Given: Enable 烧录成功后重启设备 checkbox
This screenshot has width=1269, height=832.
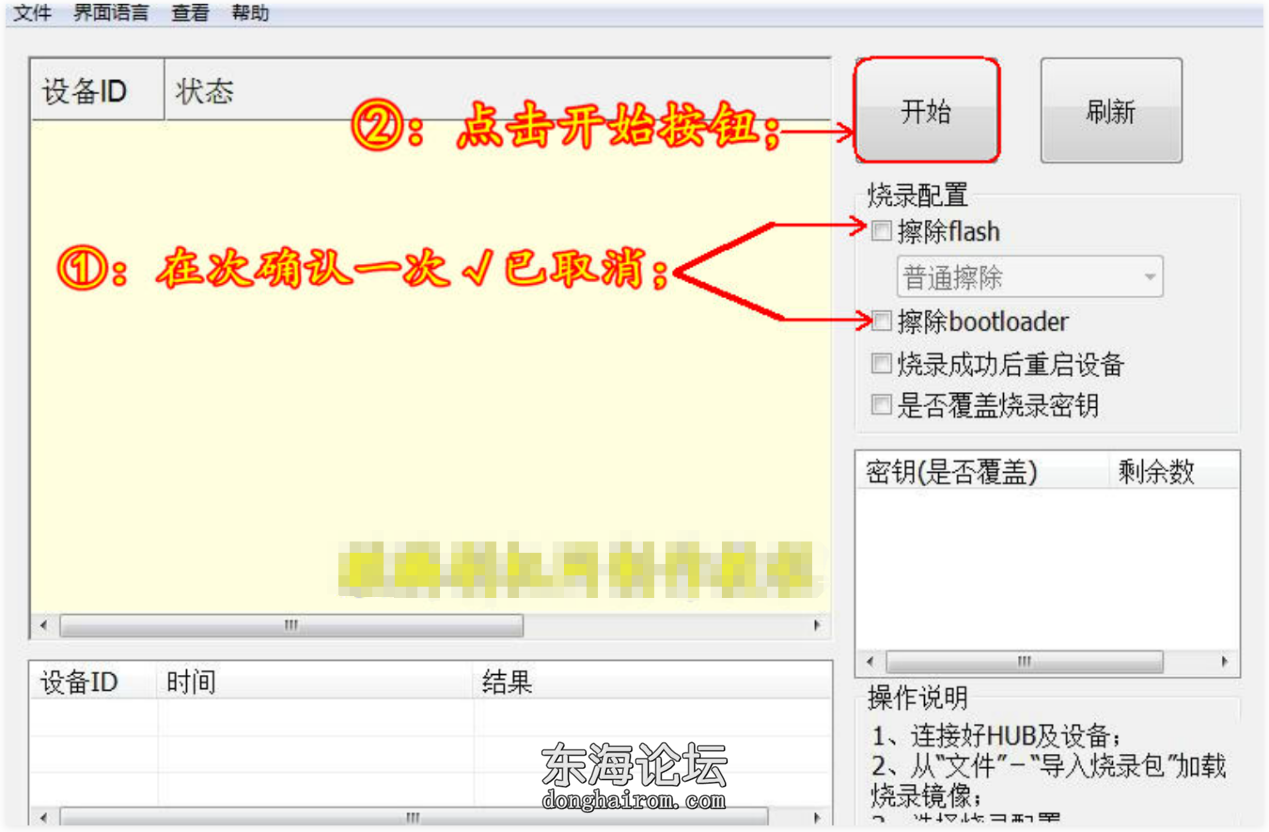Looking at the screenshot, I should [881, 364].
